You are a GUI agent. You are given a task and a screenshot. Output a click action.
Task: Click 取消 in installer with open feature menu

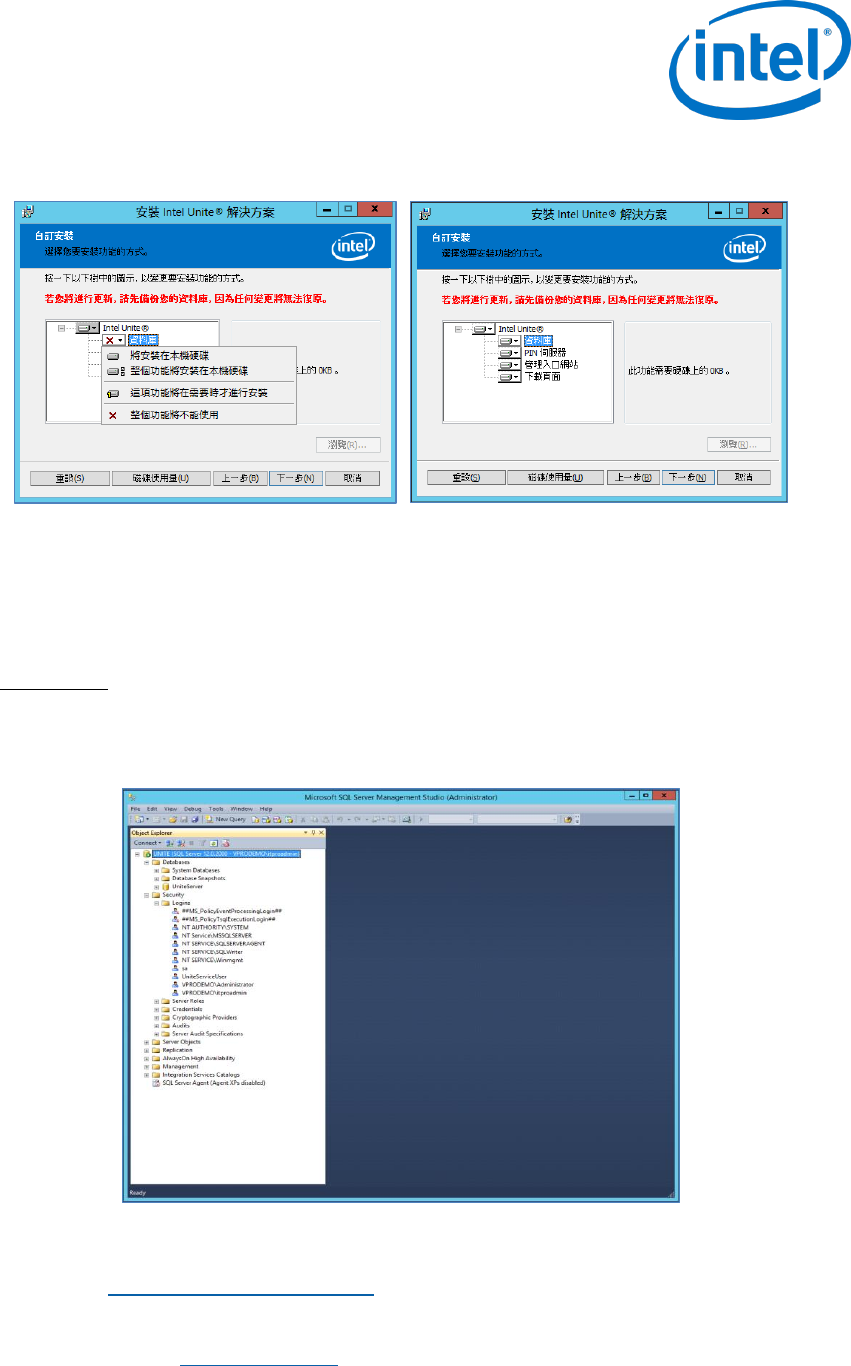pos(351,478)
